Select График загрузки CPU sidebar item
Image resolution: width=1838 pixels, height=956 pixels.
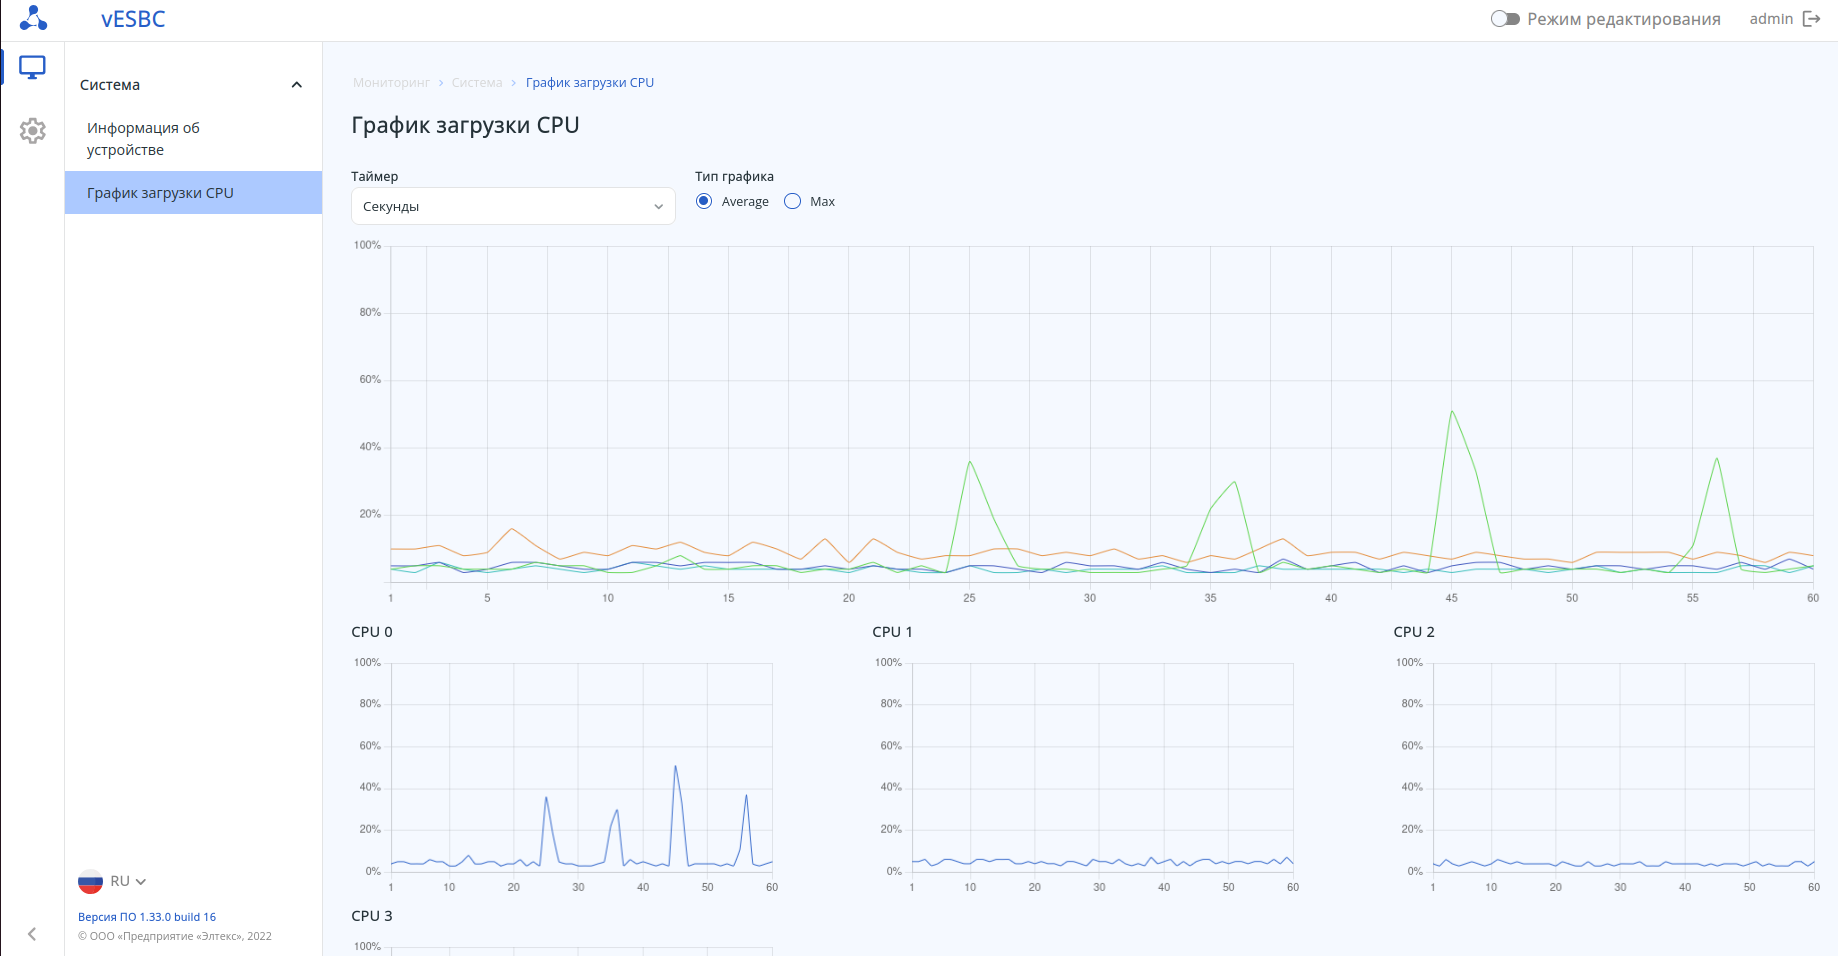pyautogui.click(x=160, y=193)
